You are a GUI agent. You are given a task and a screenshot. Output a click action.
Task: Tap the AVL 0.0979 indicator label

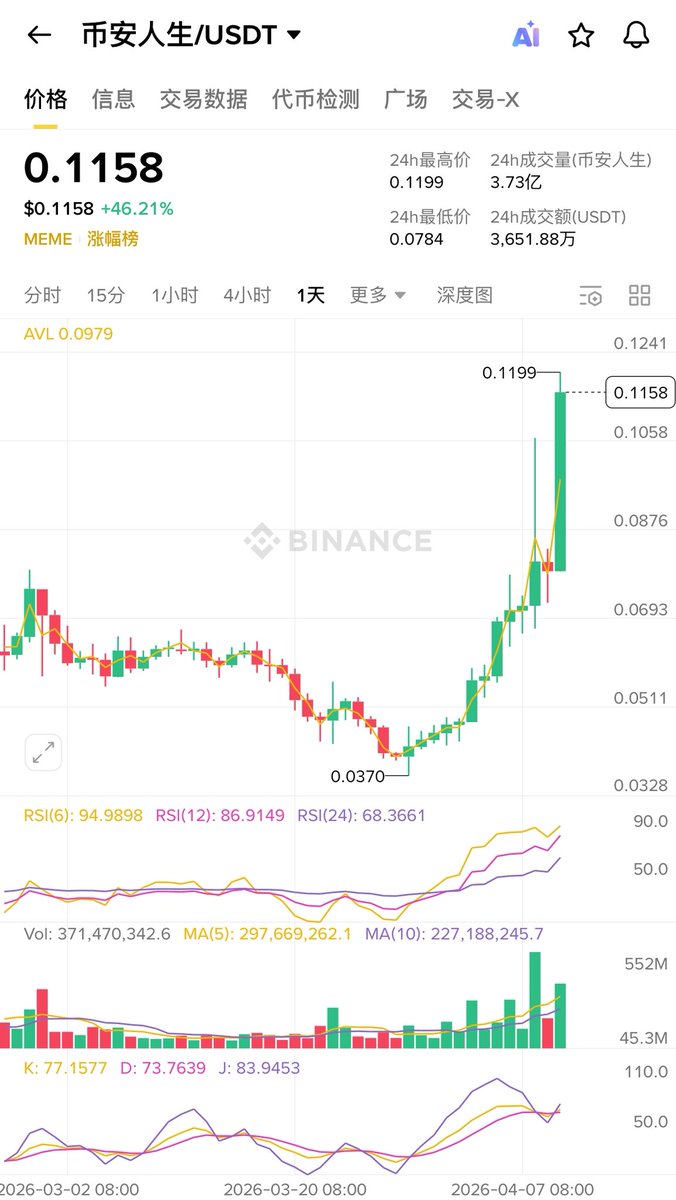click(x=68, y=333)
